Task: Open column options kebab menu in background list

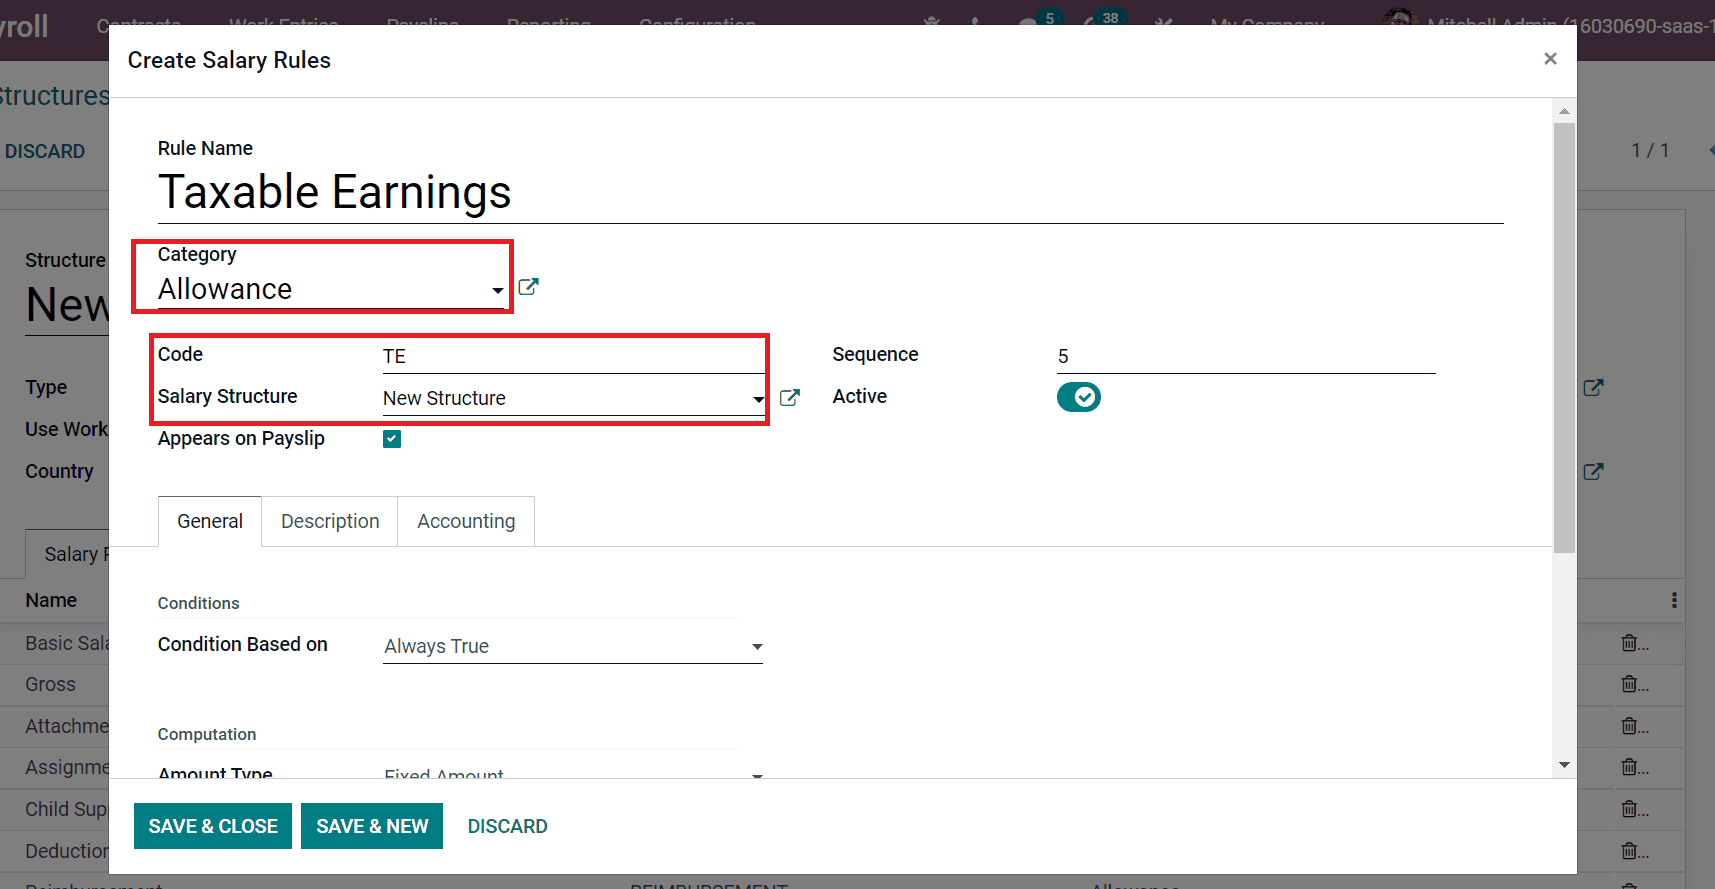Action: coord(1674,600)
